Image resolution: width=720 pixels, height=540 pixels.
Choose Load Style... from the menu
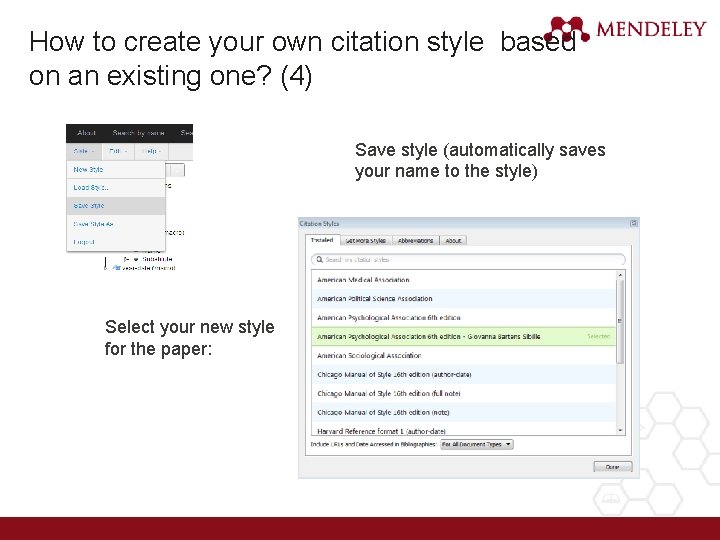pyautogui.click(x=116, y=187)
